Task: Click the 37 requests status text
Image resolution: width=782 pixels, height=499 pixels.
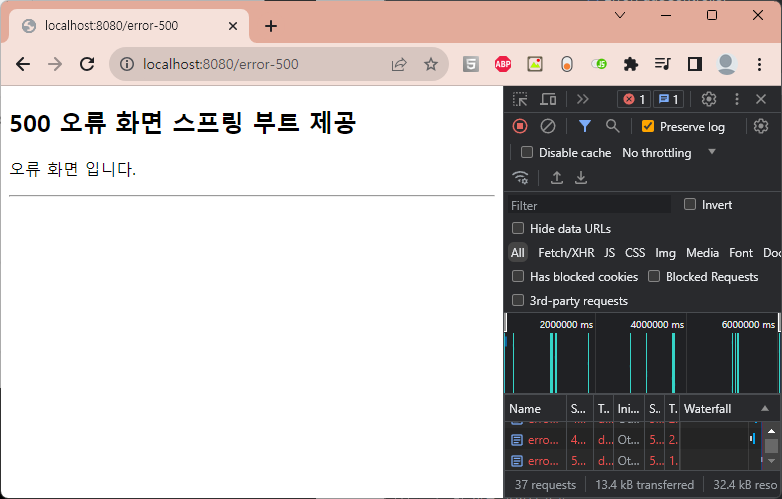Action: [x=545, y=485]
